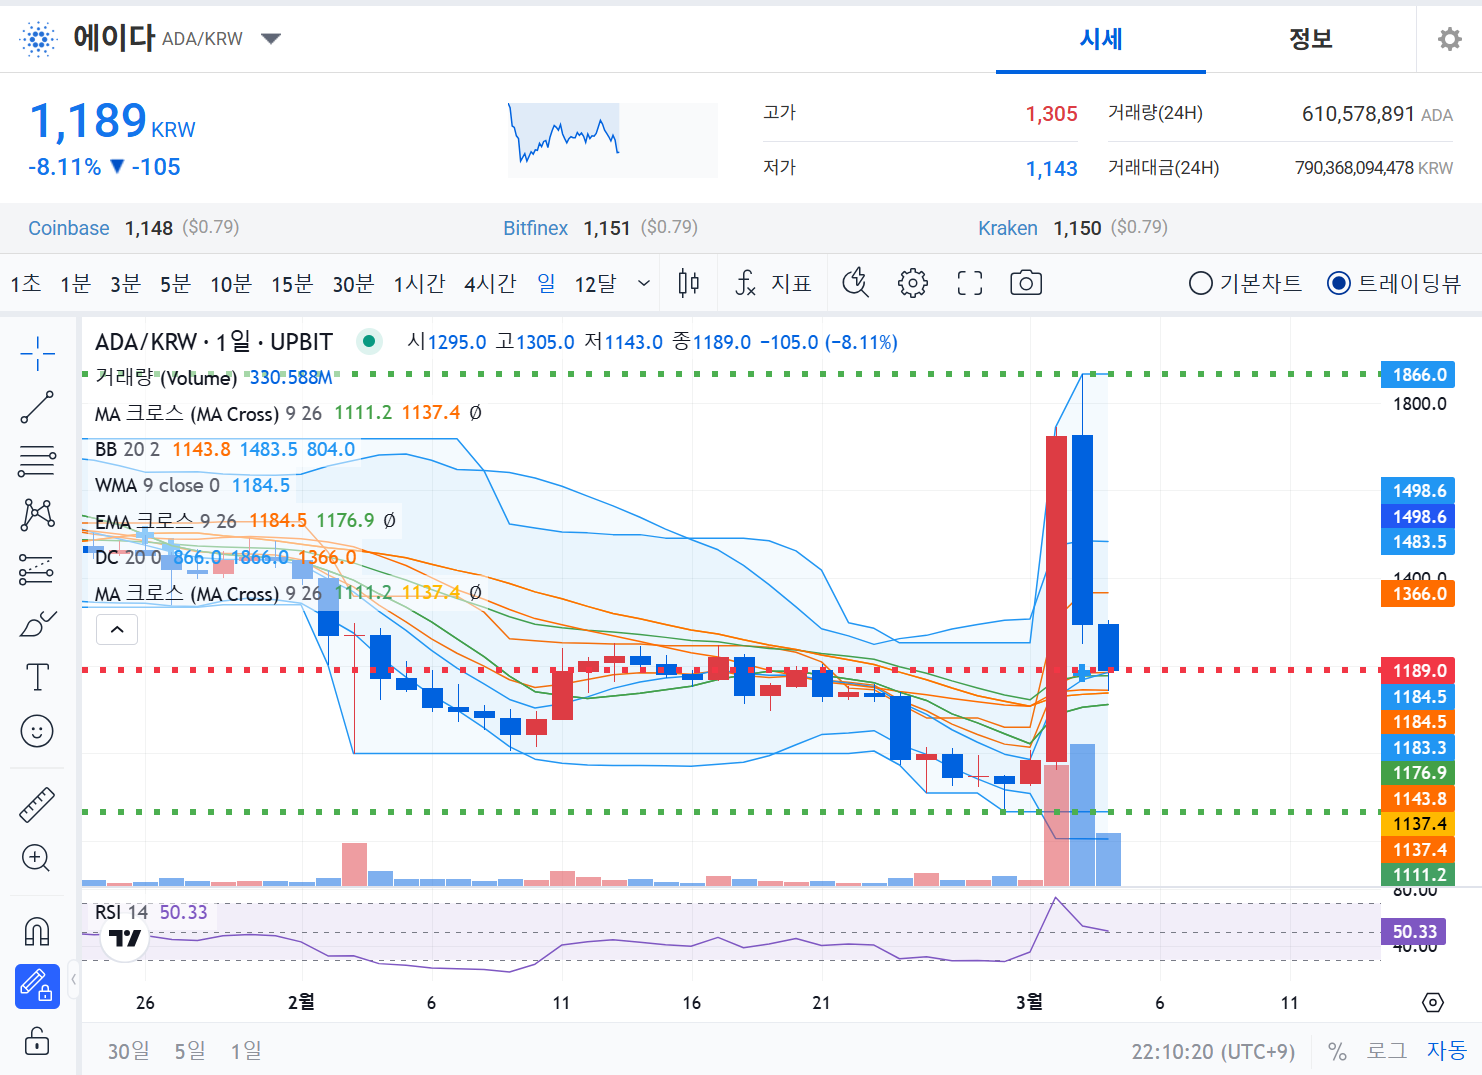Expand the ADA/KRW market dropdown arrow
This screenshot has height=1075, width=1482.
point(271,39)
